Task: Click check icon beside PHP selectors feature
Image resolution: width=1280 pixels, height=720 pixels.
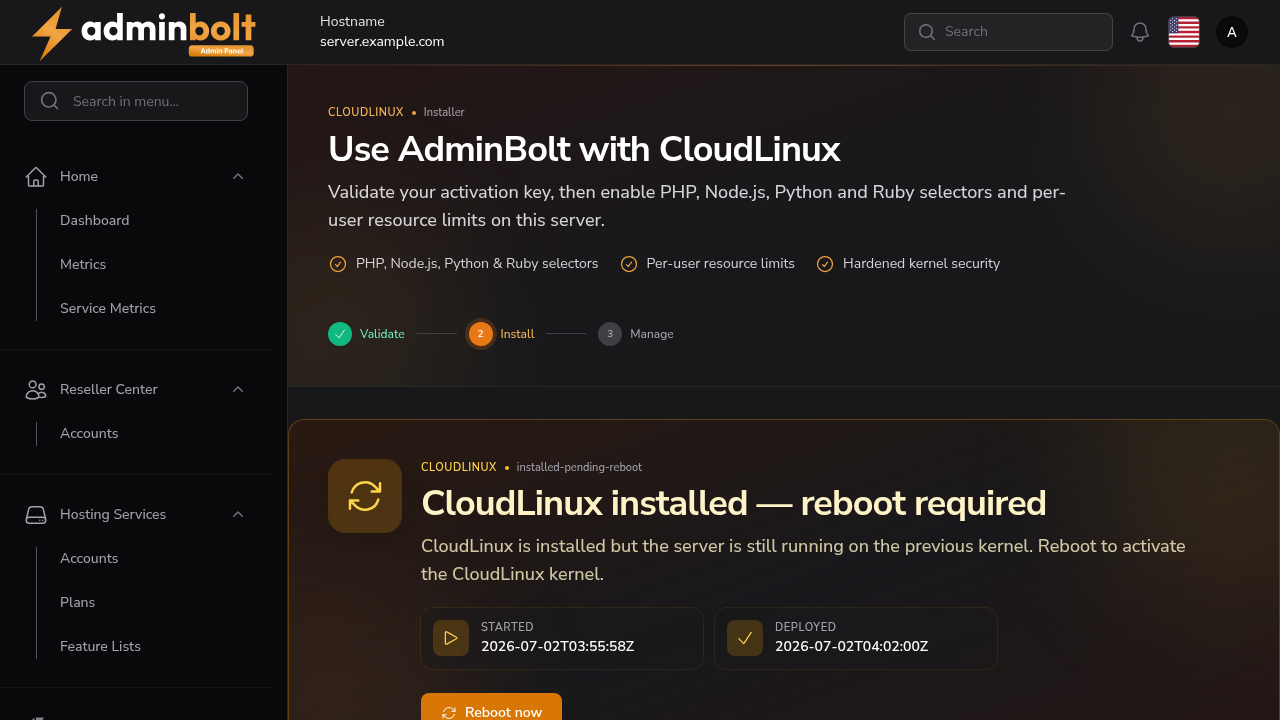Action: tap(338, 264)
